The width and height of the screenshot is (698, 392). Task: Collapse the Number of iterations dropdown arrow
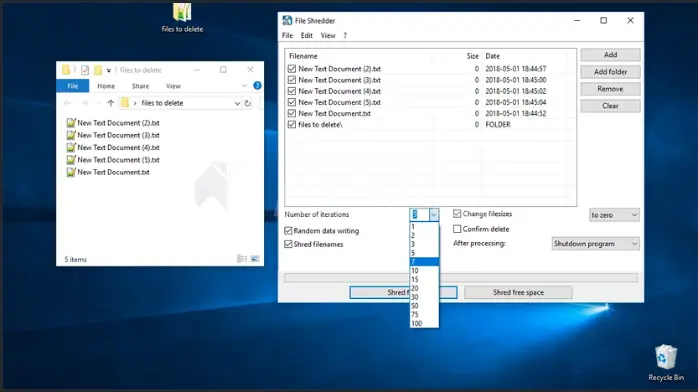[434, 215]
